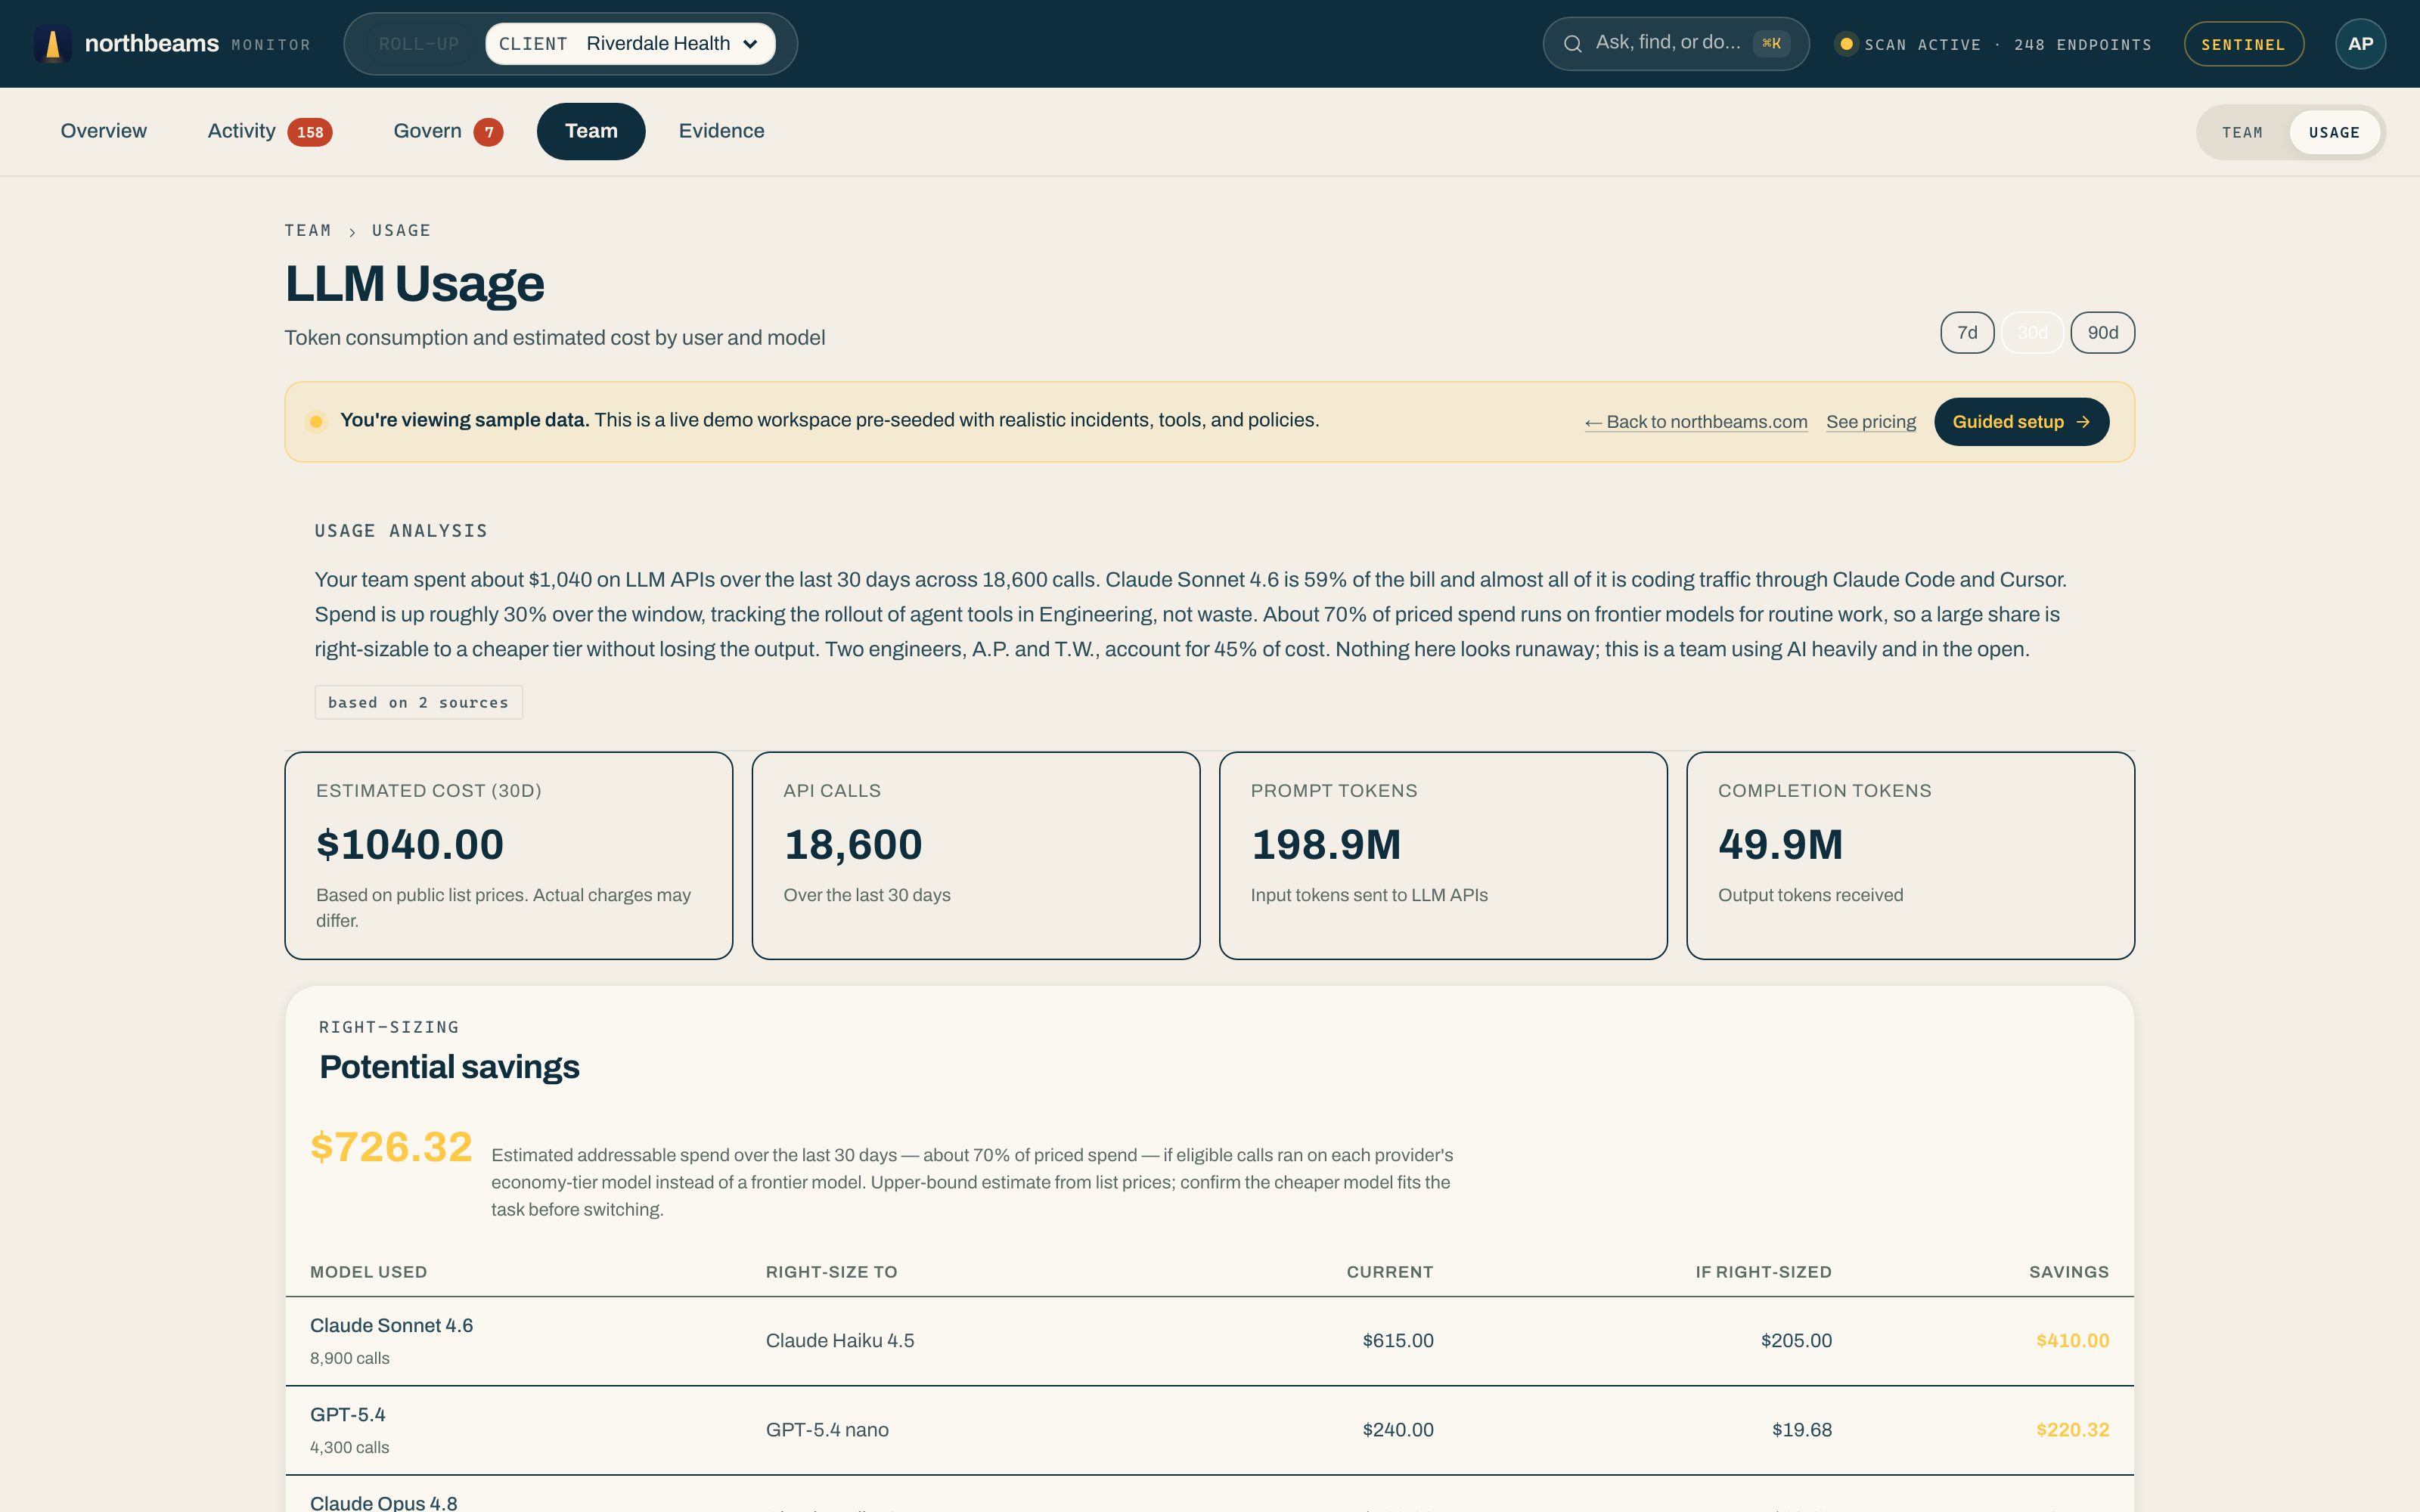The image size is (2420, 1512).
Task: Click the arrow icon in Guided setup
Action: [2083, 422]
